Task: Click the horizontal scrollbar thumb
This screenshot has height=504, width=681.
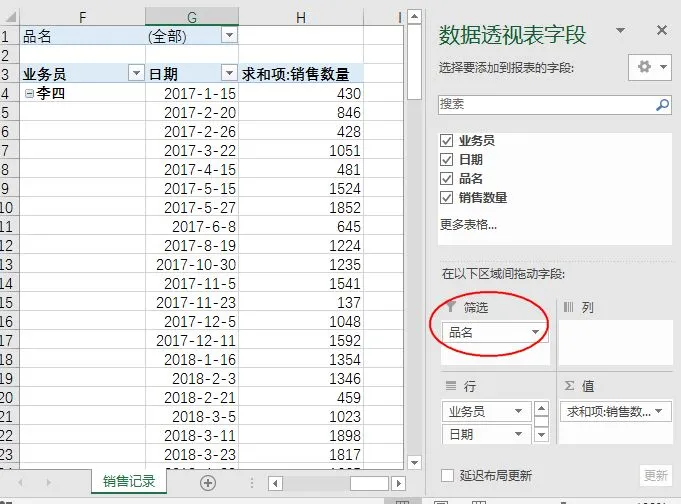Action: pos(369,483)
